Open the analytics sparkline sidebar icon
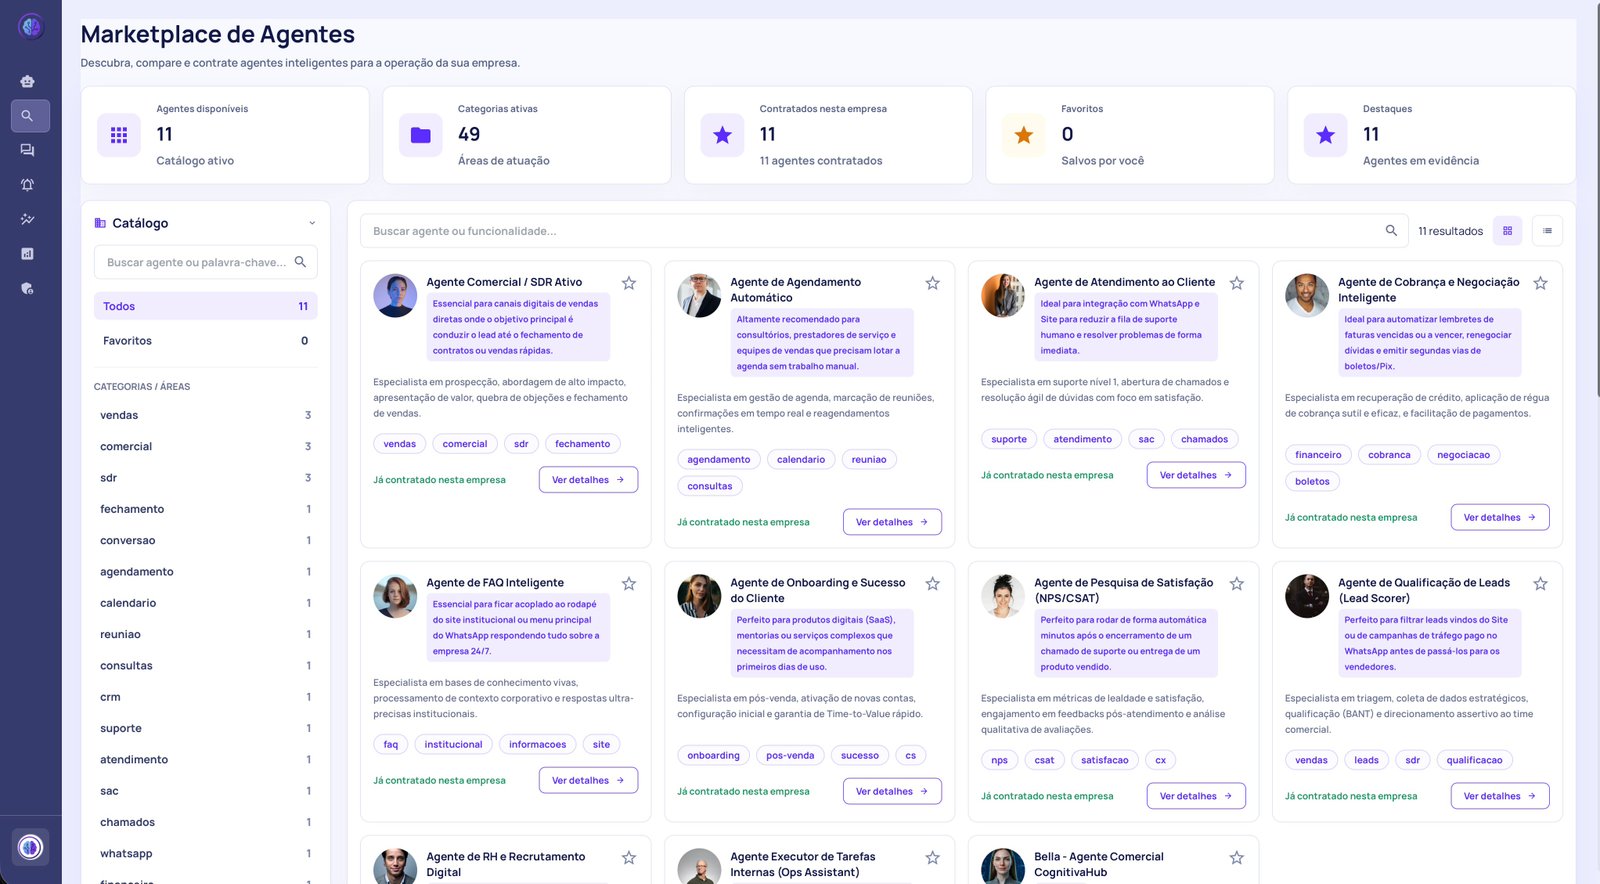This screenshot has width=1600, height=884. click(27, 219)
